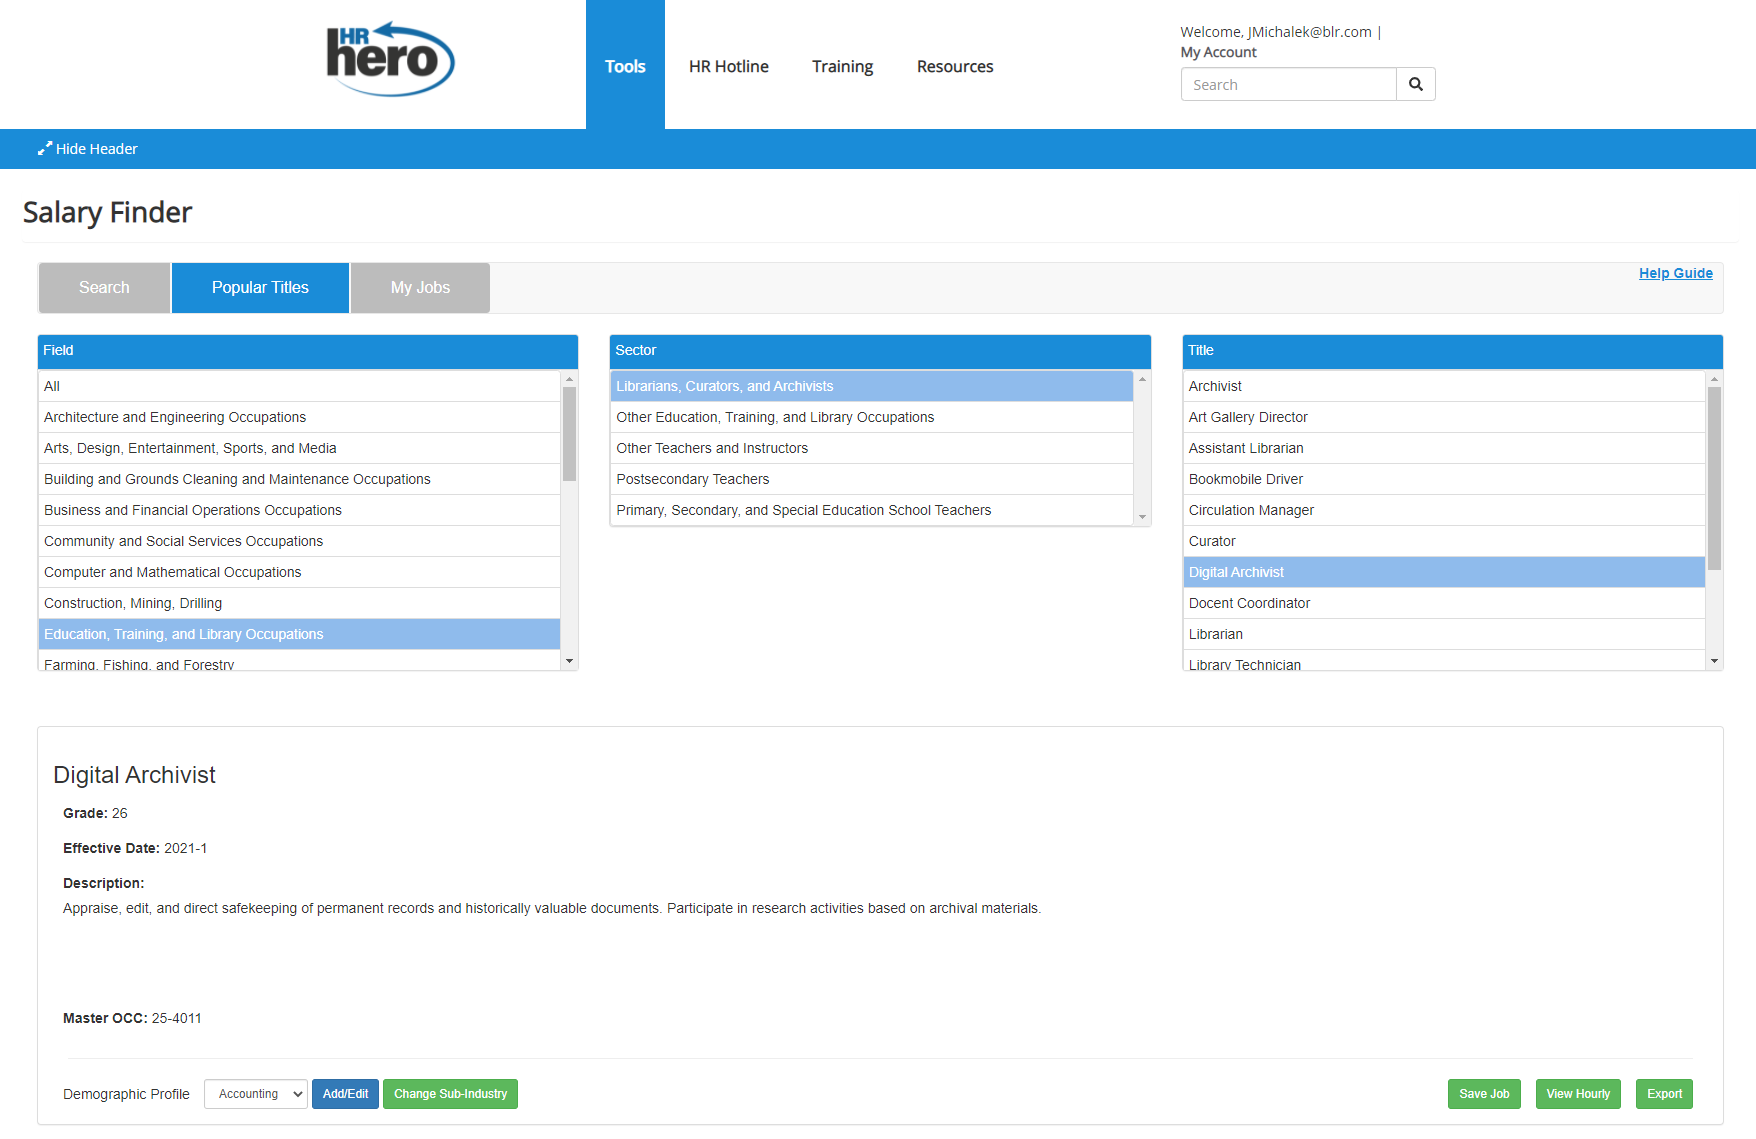Click the Hide Header arrows icon
This screenshot has width=1756, height=1139.
[x=45, y=148]
